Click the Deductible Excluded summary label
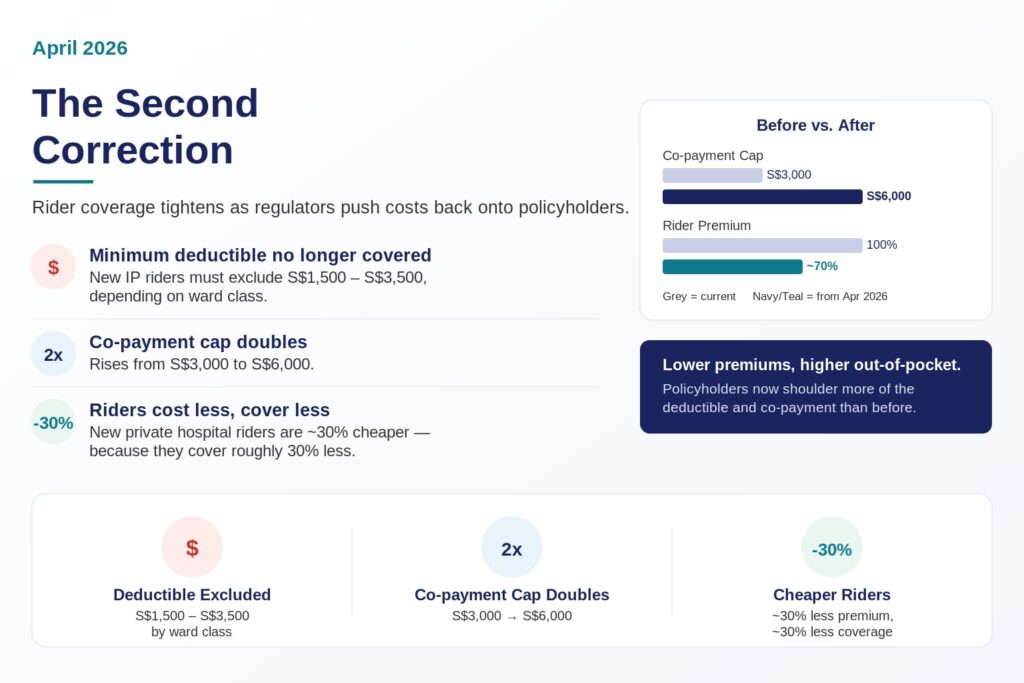The height and width of the screenshot is (683, 1024). click(x=192, y=595)
